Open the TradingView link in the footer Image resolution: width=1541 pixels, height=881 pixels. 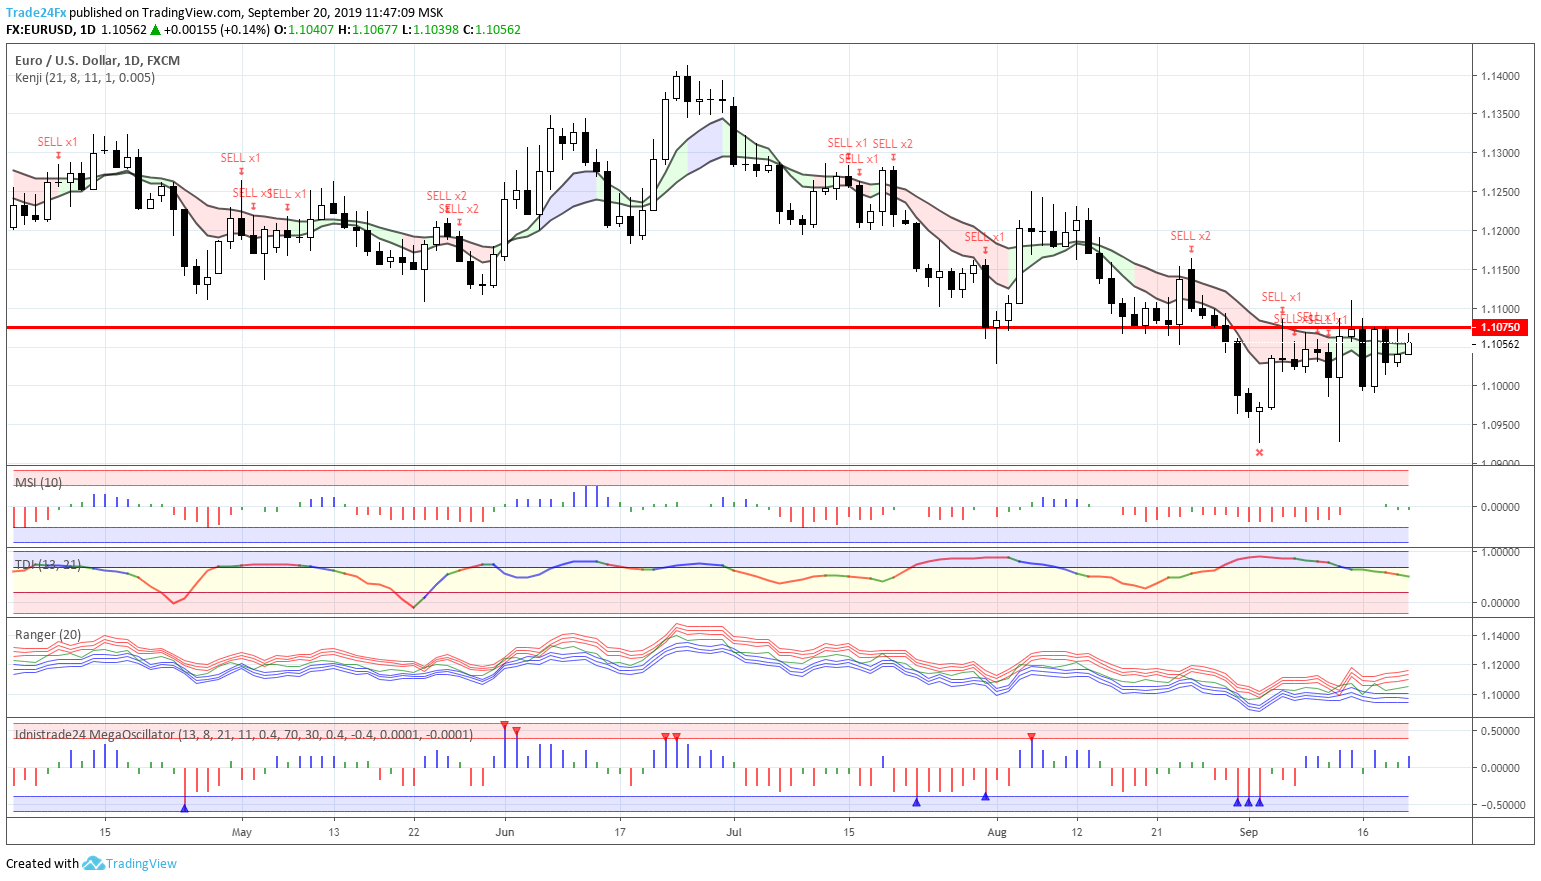pos(141,863)
